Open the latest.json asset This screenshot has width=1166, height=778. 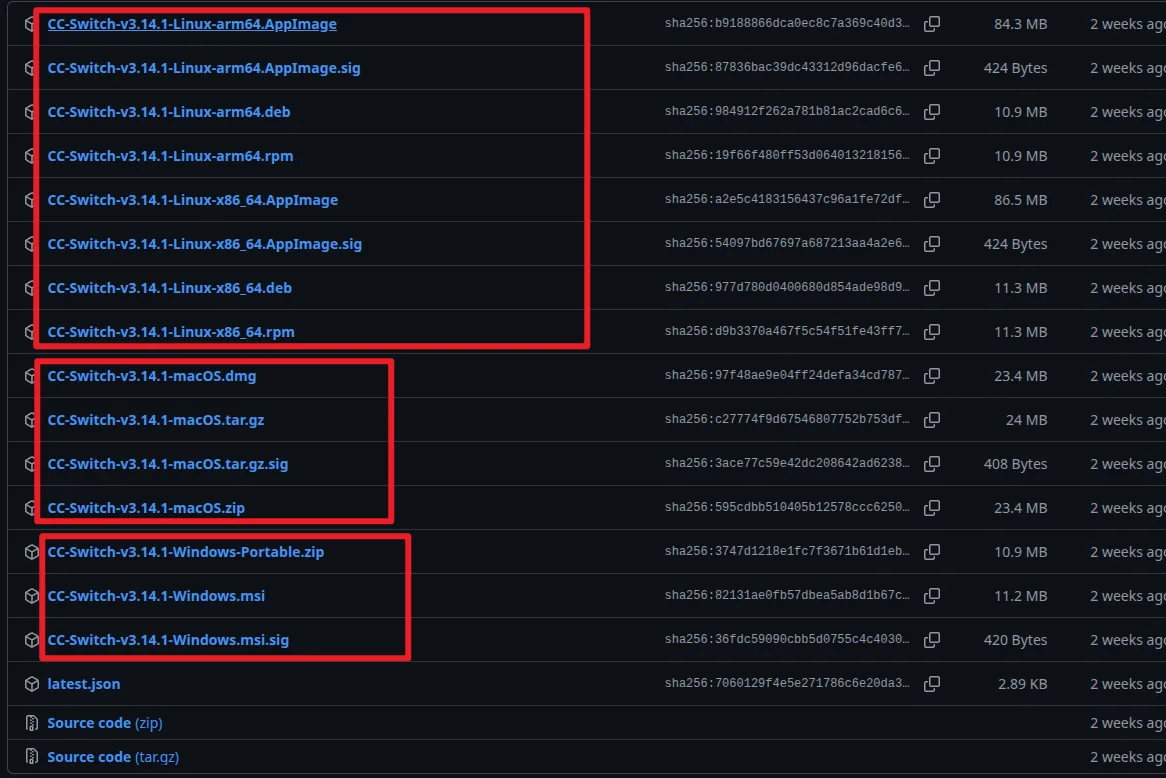(x=84, y=684)
